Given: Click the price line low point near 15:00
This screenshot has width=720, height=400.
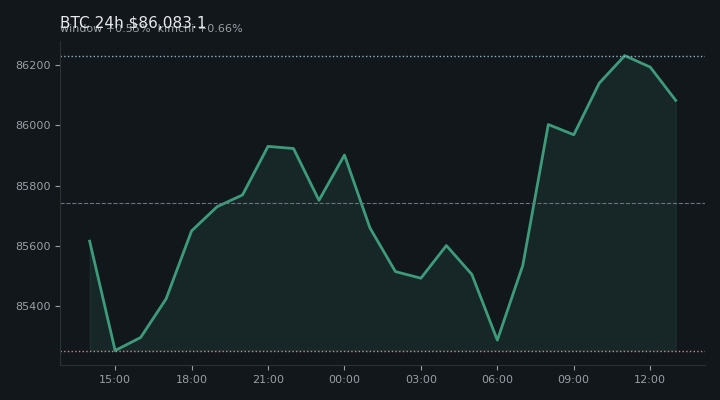Looking at the screenshot, I should 115,350.
